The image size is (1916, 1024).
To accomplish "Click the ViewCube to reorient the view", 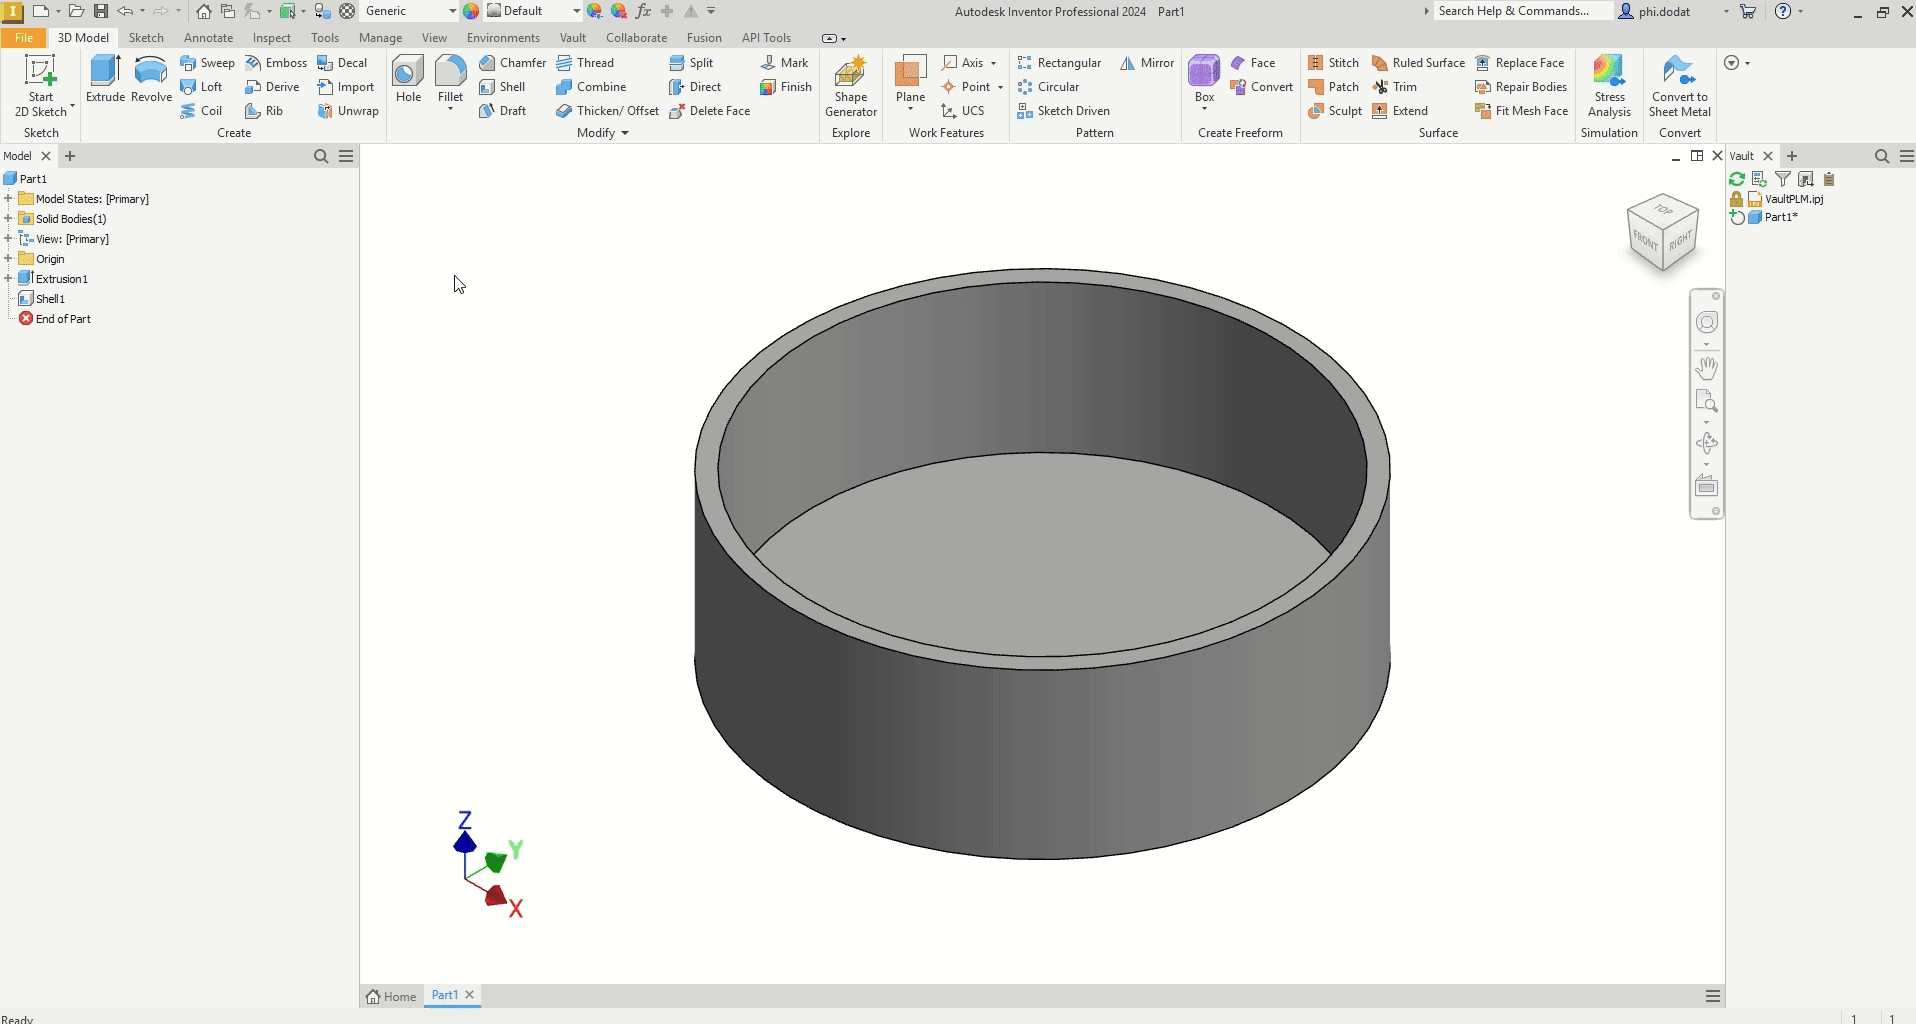I will [1663, 232].
